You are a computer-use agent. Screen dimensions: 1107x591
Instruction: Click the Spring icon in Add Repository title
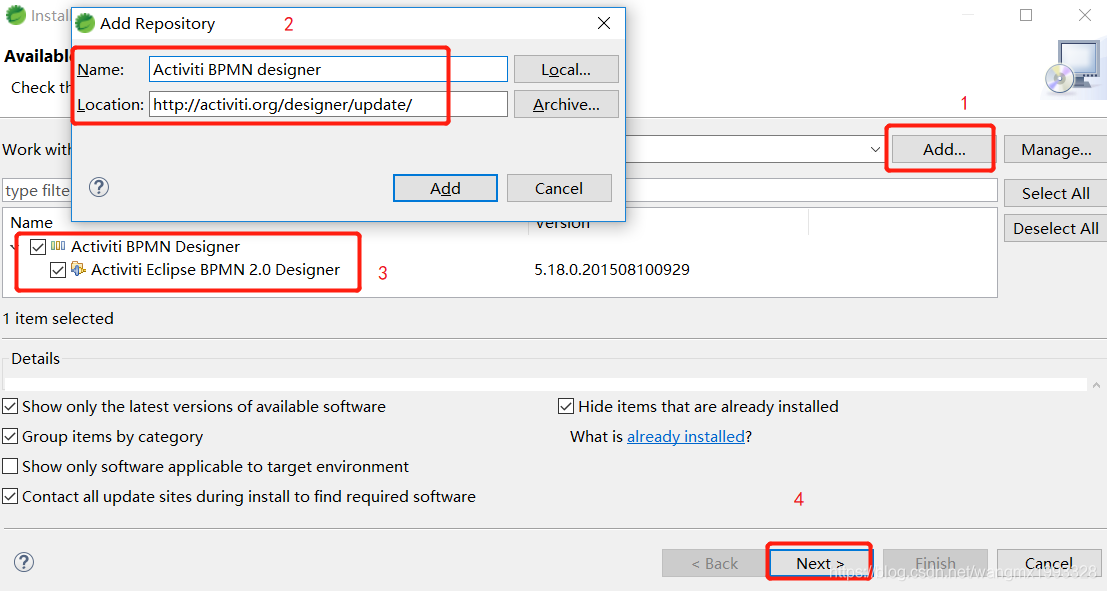click(x=85, y=23)
